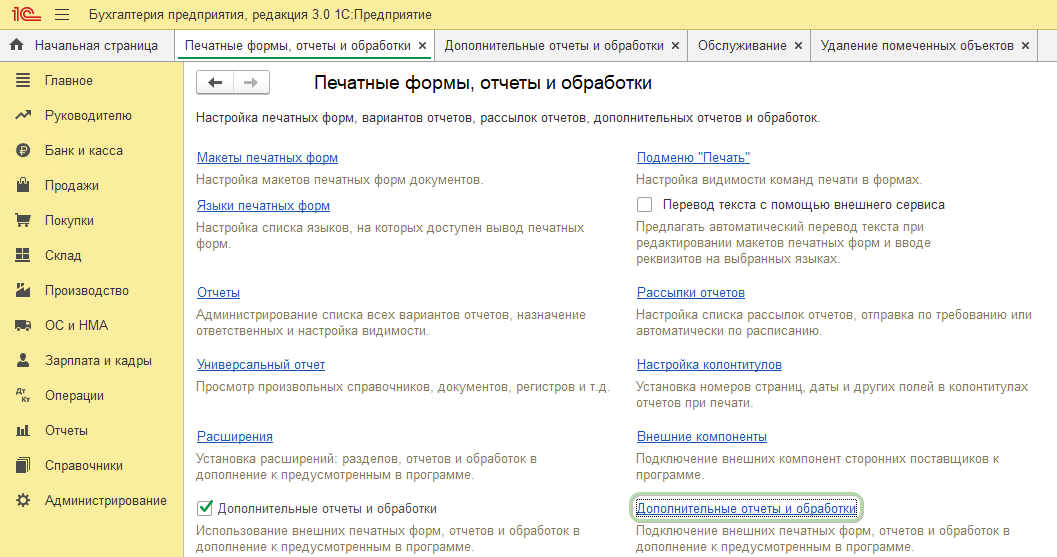Click the Зарплата и кадры person icon
1057x557 pixels.
point(23,360)
